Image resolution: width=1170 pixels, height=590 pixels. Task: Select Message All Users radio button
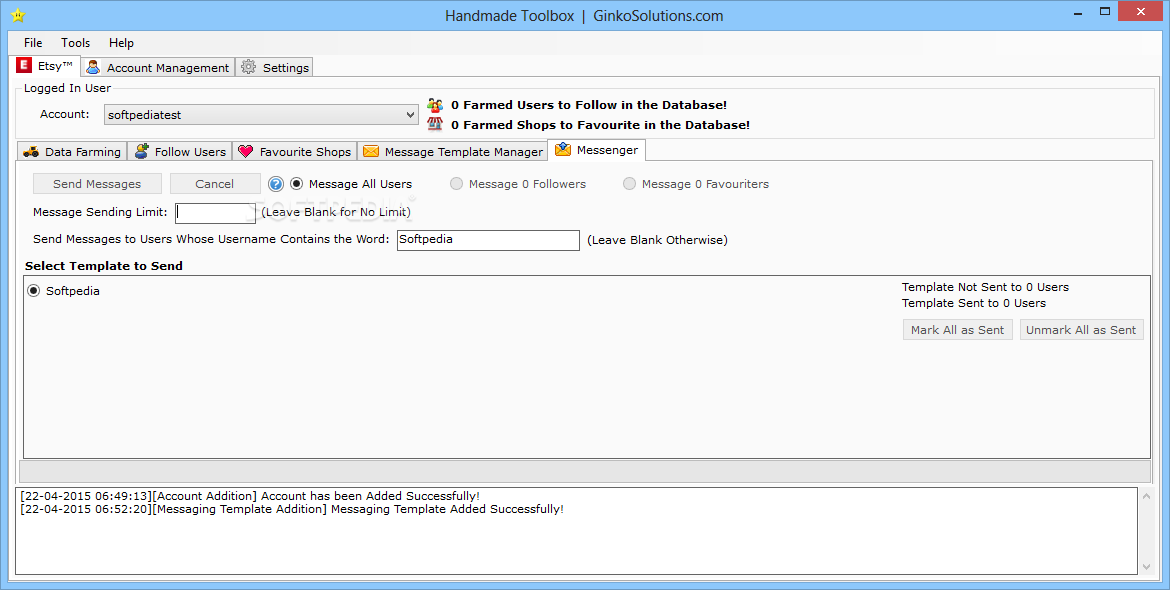297,183
